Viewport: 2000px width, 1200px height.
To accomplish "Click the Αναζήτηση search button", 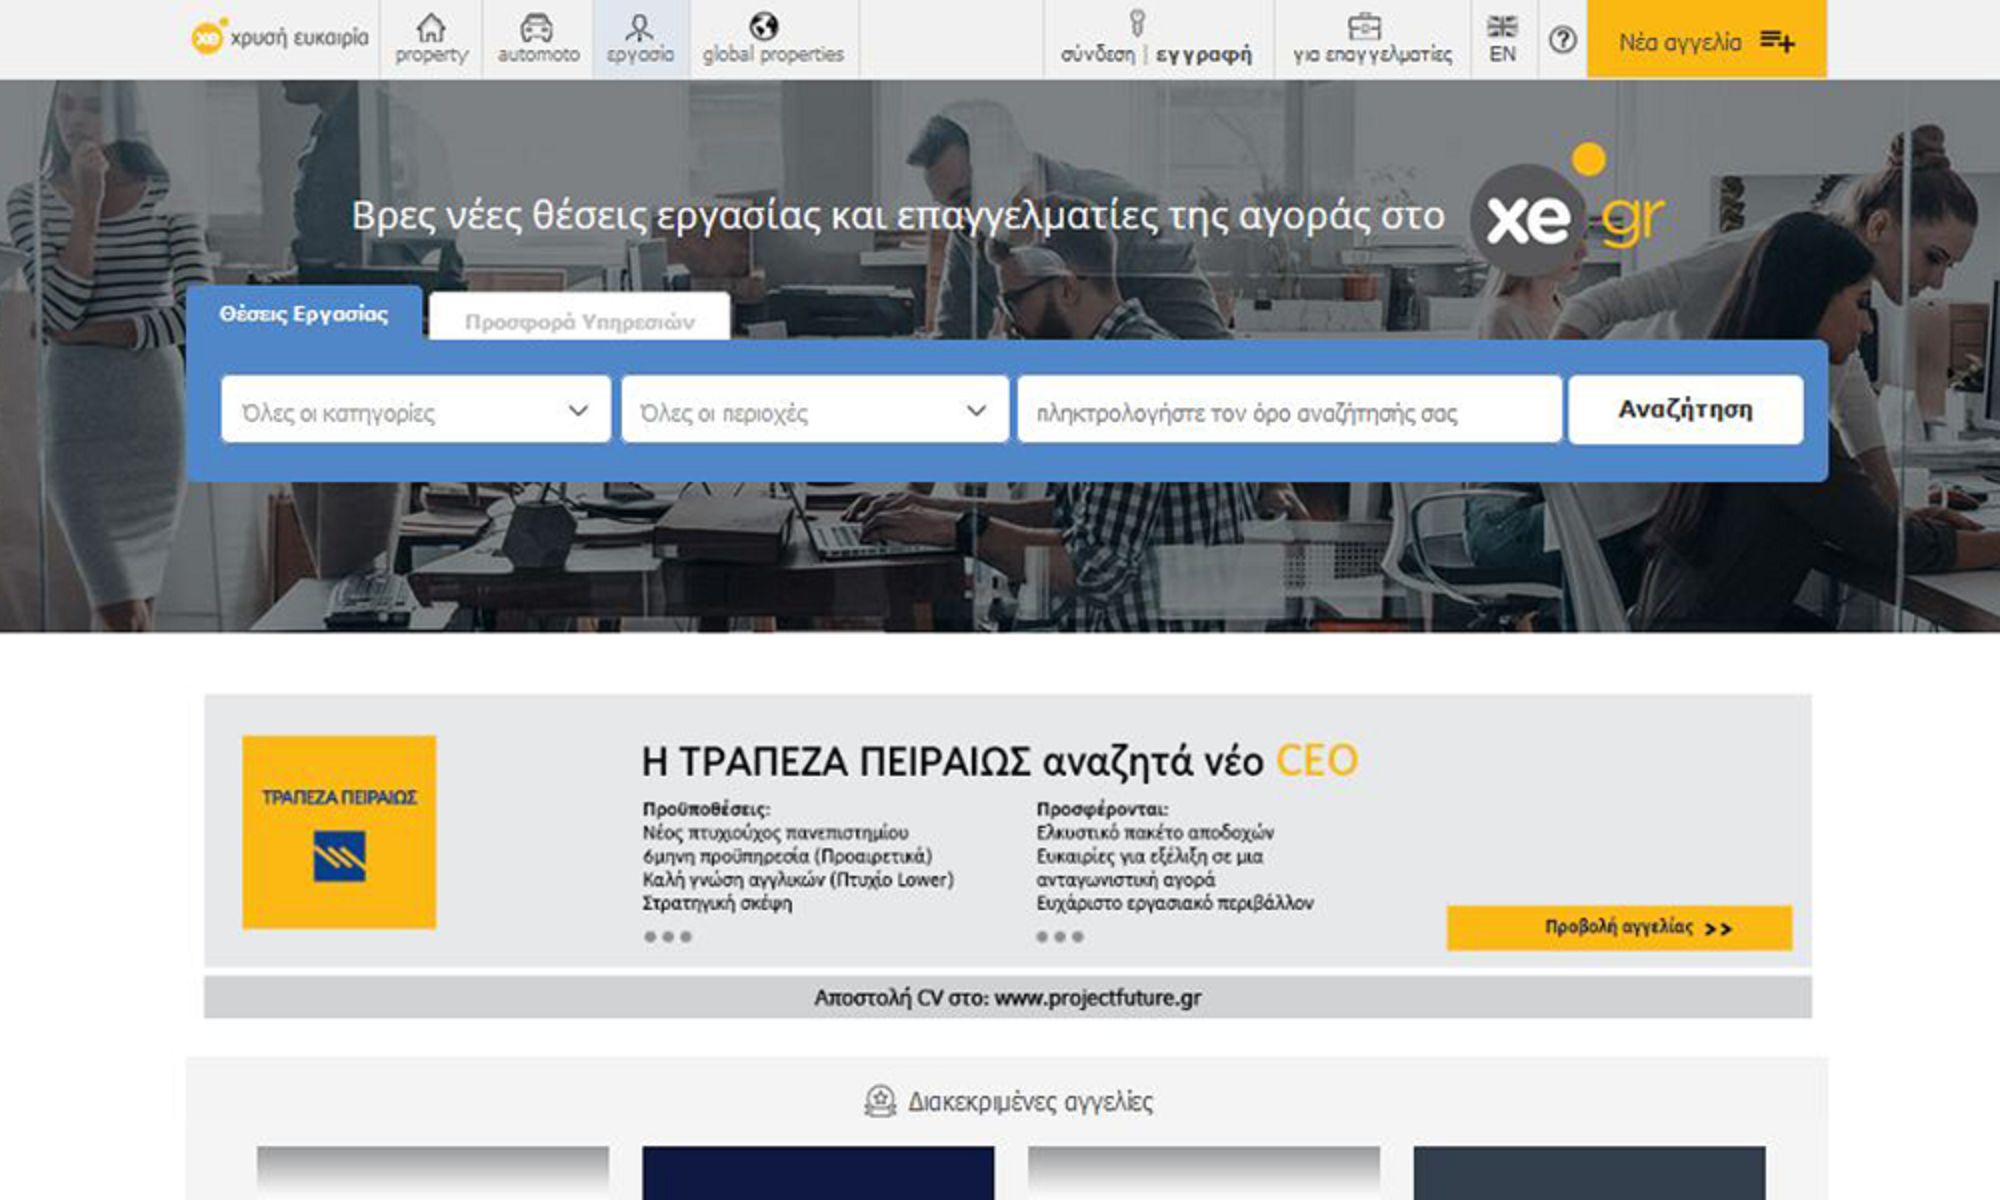I will [x=1686, y=409].
